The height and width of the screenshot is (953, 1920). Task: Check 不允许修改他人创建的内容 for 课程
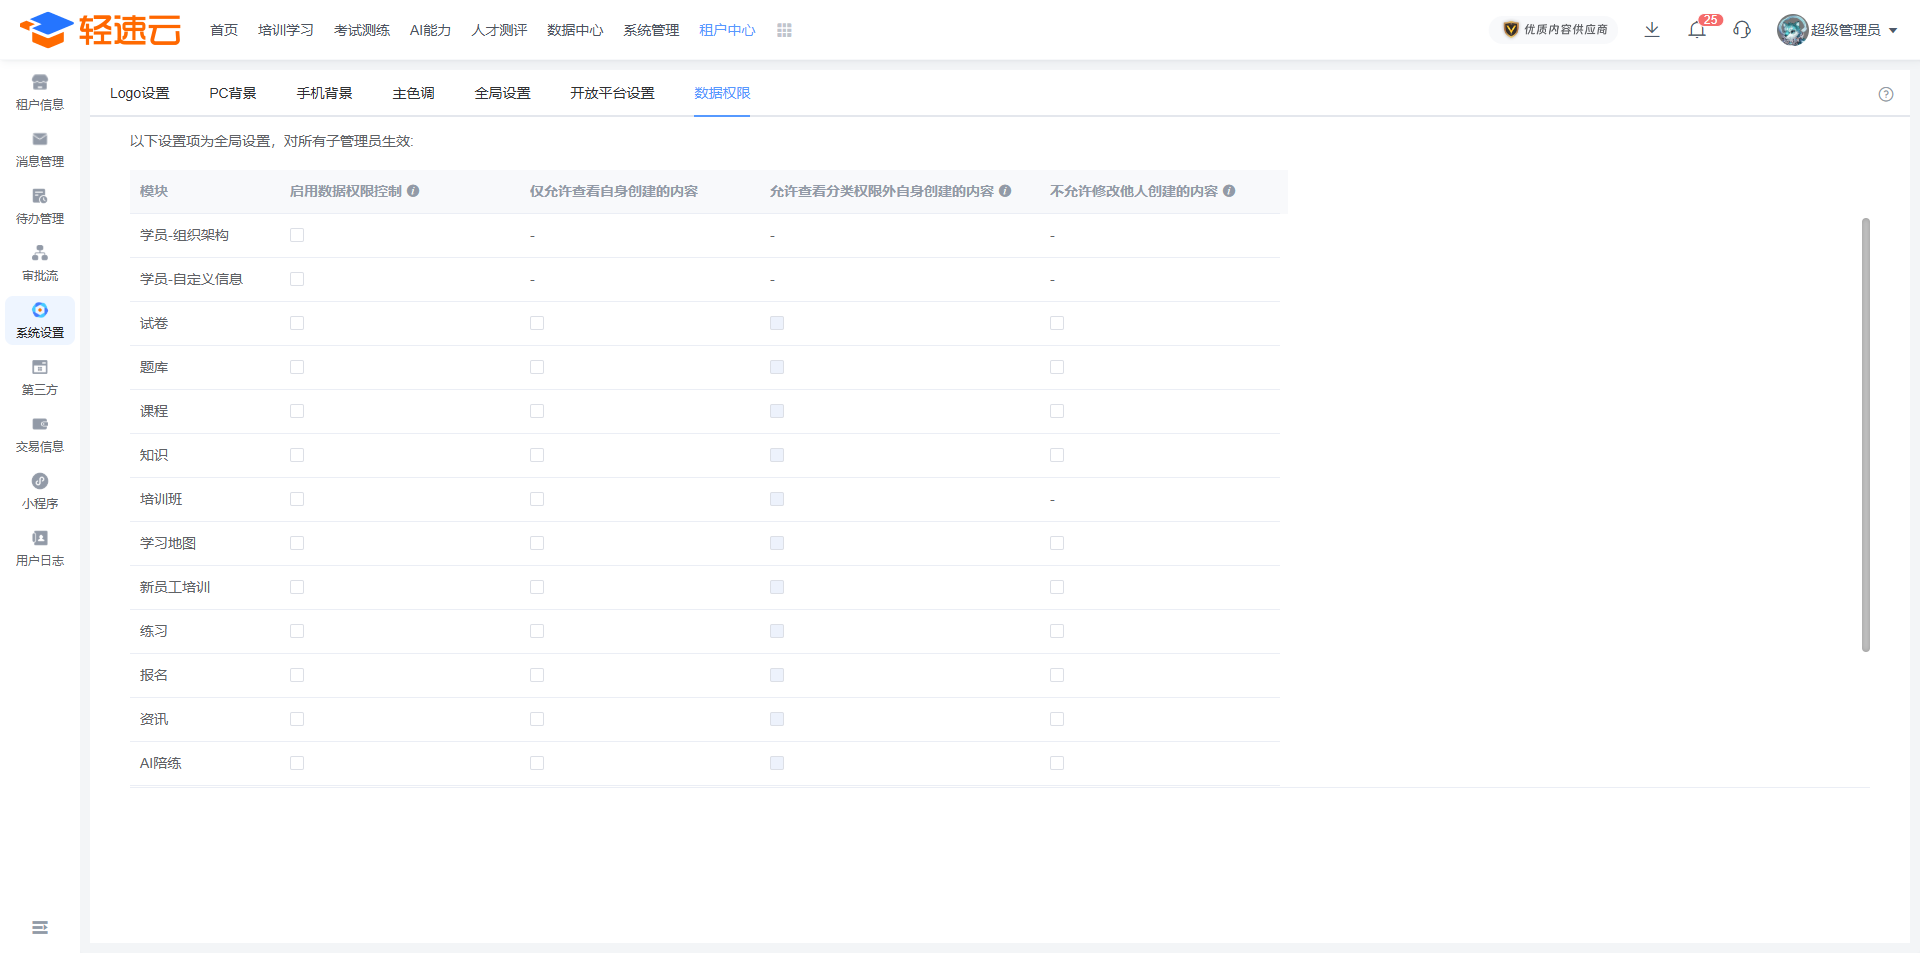[1057, 411]
